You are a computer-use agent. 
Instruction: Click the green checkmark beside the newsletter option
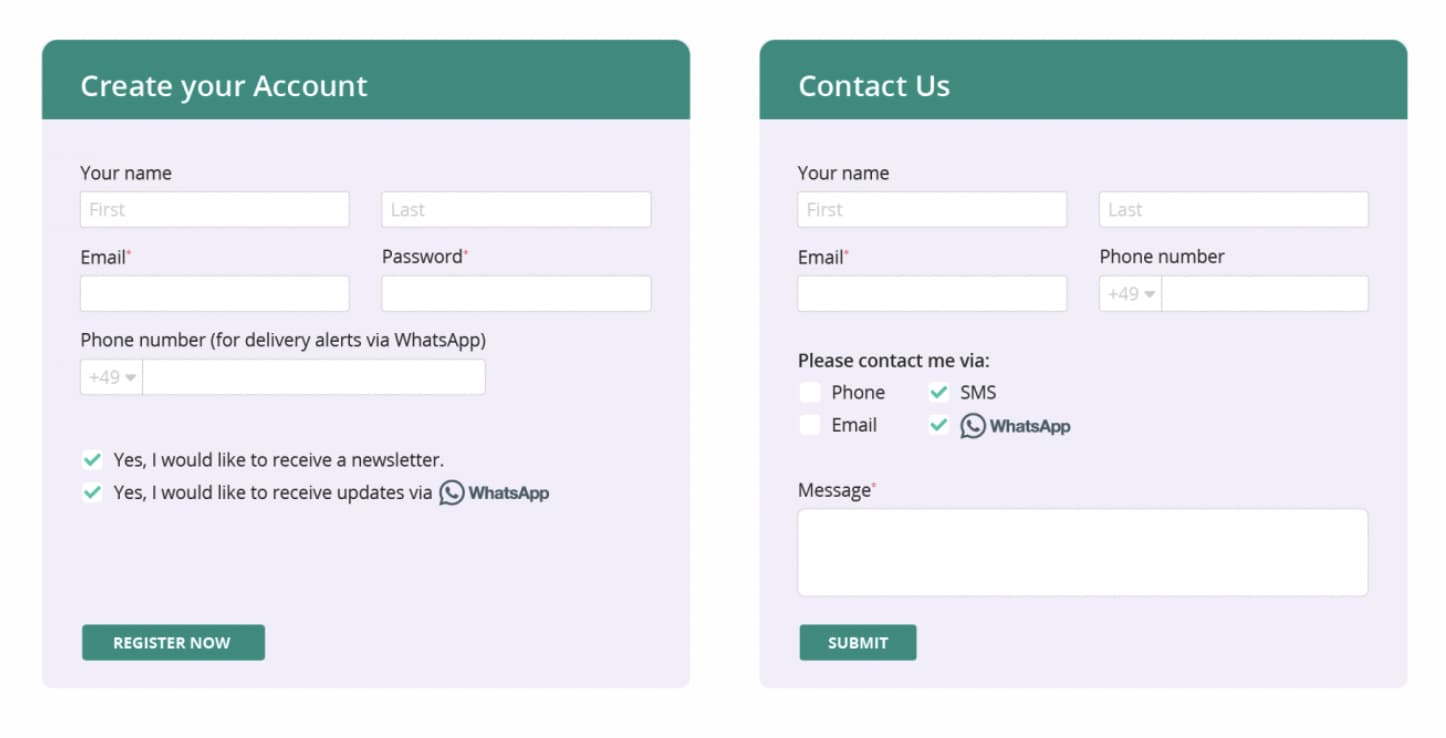(x=92, y=459)
